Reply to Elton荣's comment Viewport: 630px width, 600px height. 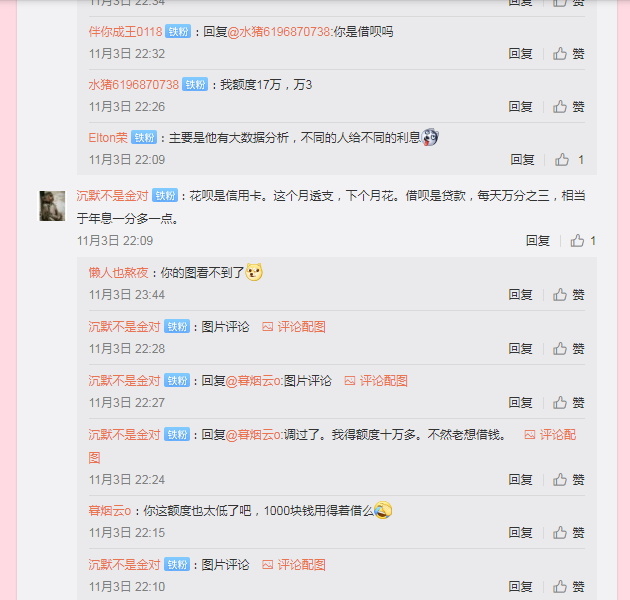522,160
